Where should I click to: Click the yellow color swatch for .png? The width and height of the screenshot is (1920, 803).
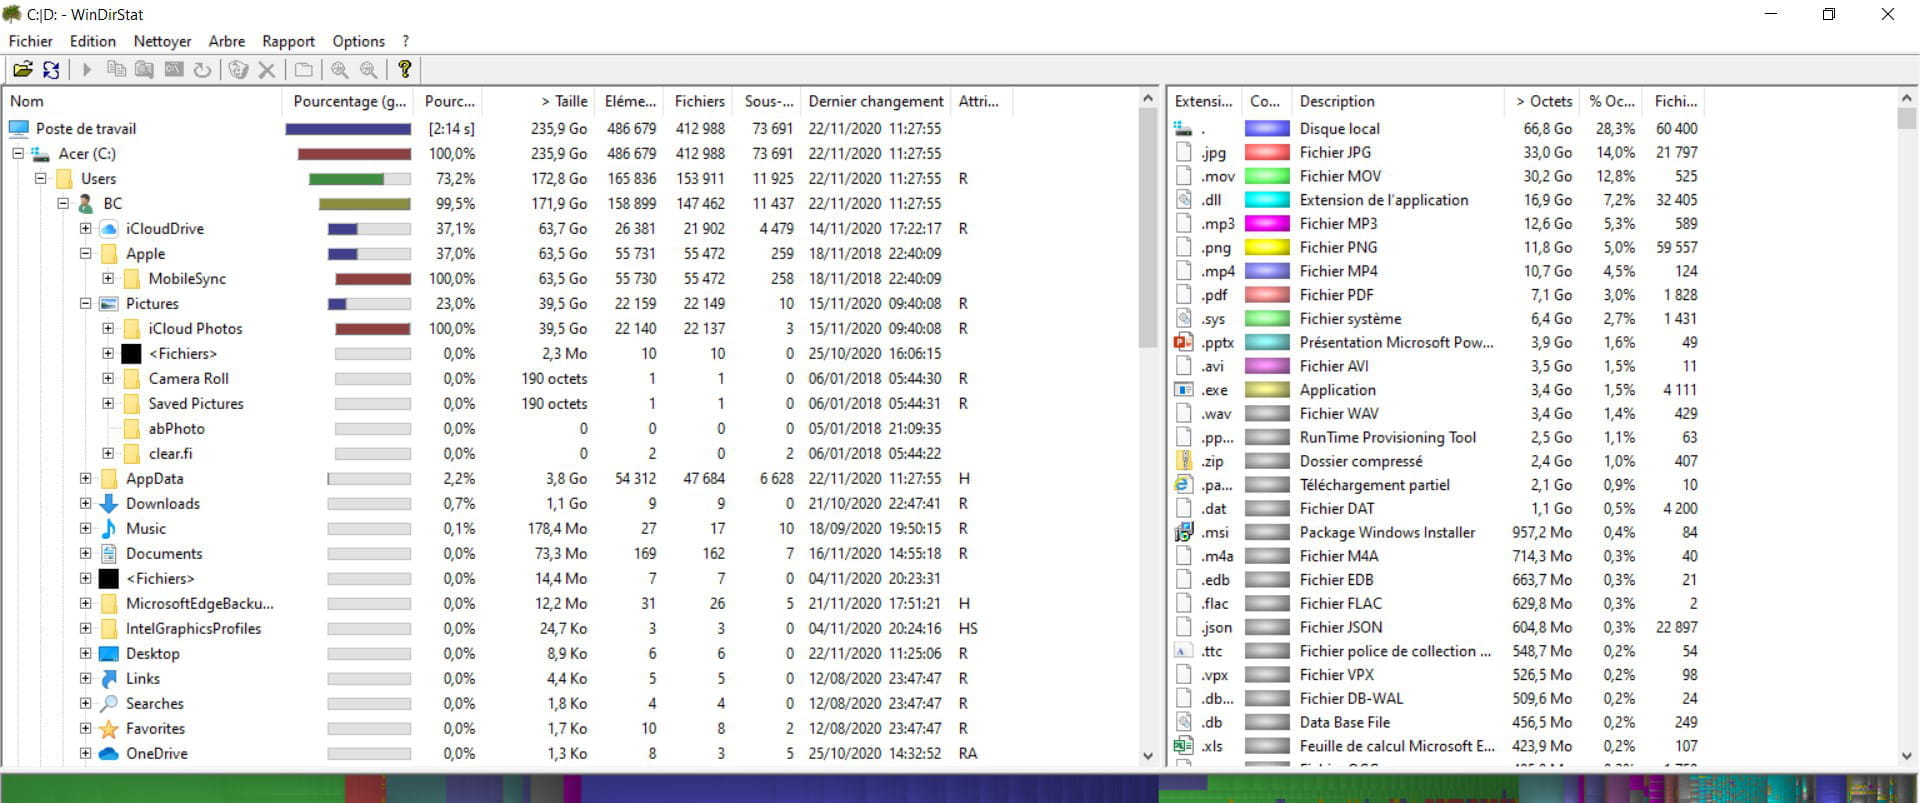1266,247
